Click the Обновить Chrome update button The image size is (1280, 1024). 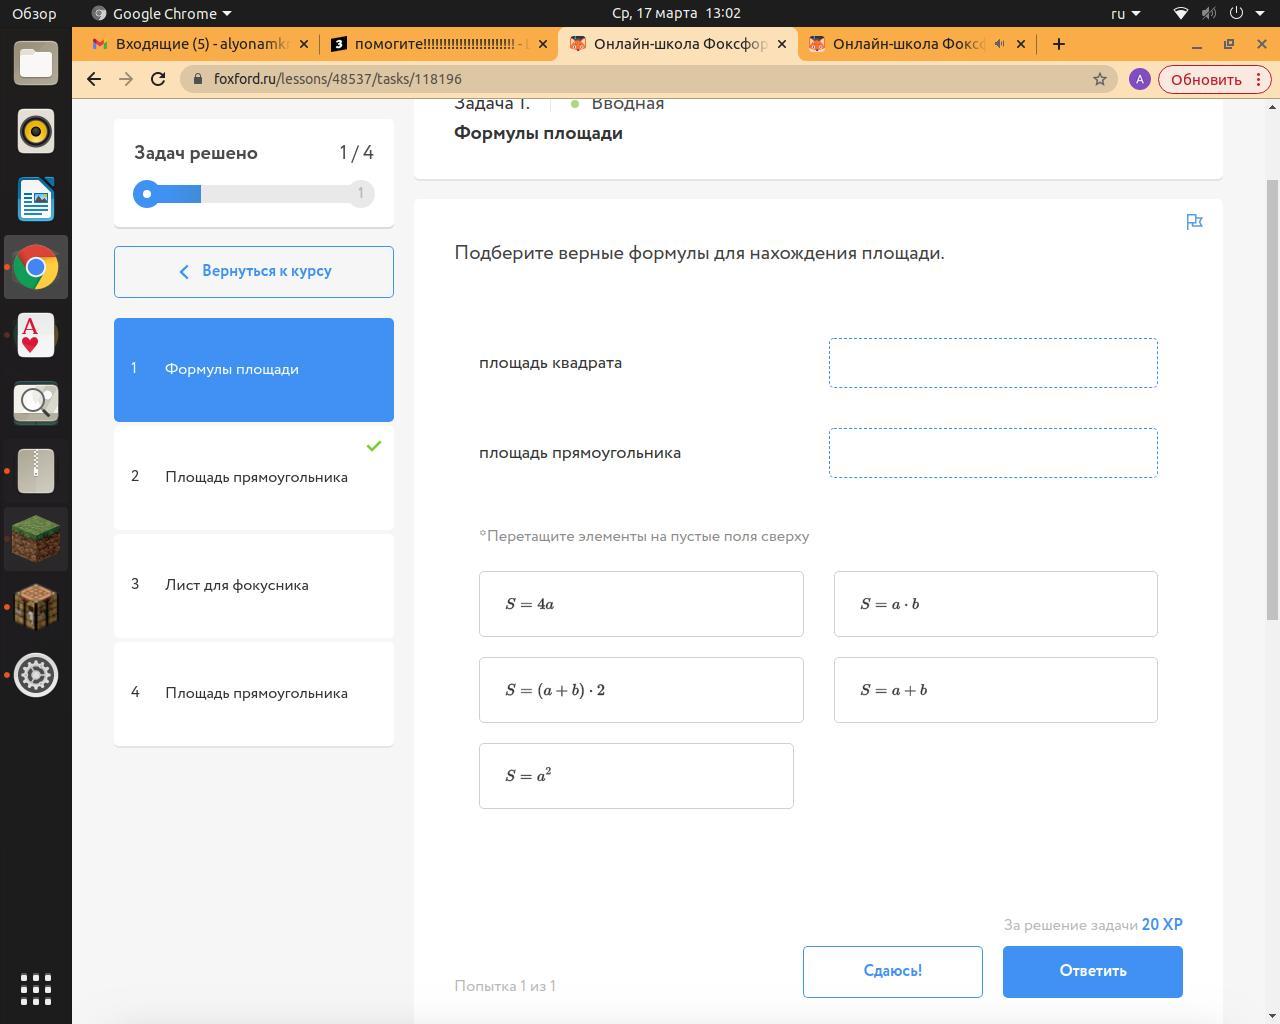1214,79
